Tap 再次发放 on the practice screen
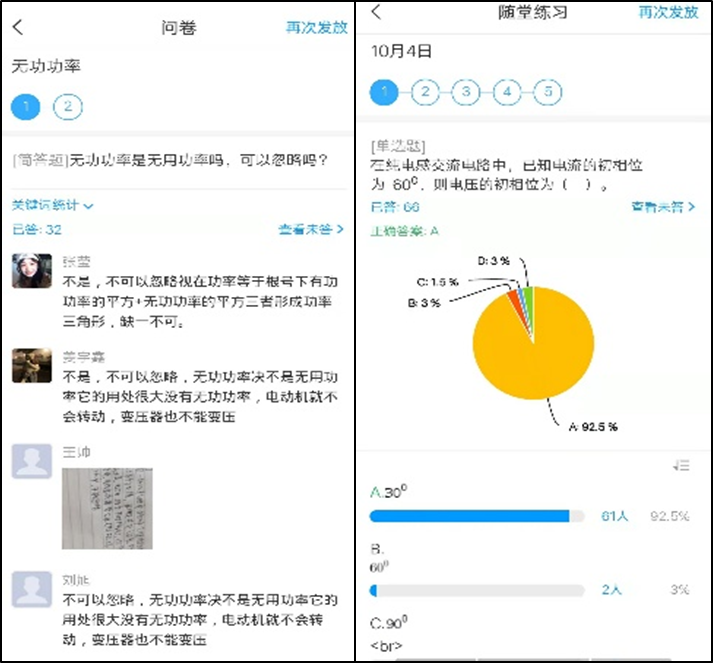 (x=668, y=12)
